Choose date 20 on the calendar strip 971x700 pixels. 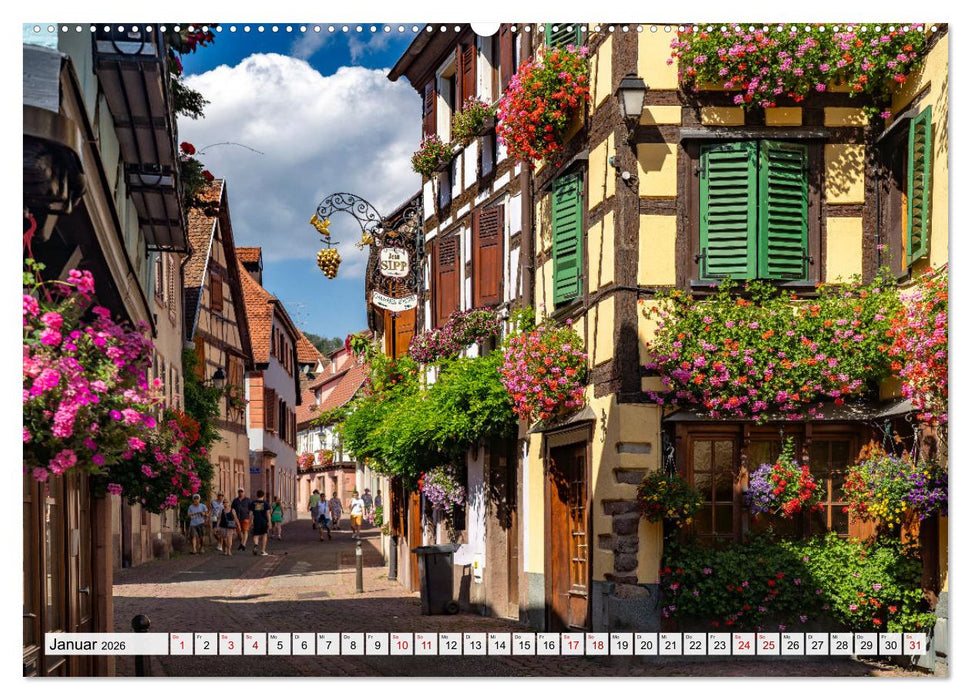coord(645,644)
